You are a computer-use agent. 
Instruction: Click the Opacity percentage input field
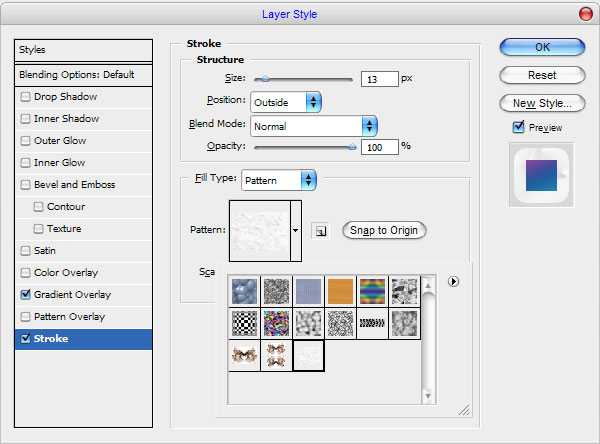(x=379, y=146)
